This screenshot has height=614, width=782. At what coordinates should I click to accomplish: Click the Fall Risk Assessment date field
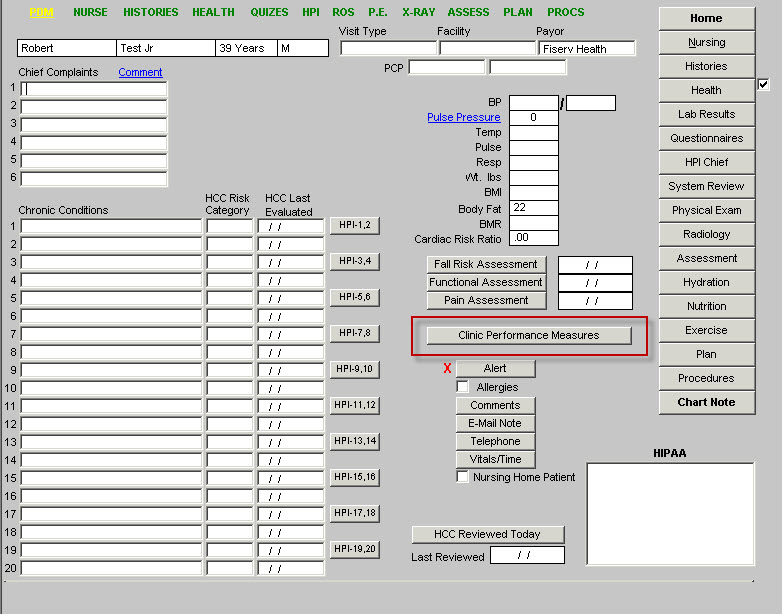595,265
